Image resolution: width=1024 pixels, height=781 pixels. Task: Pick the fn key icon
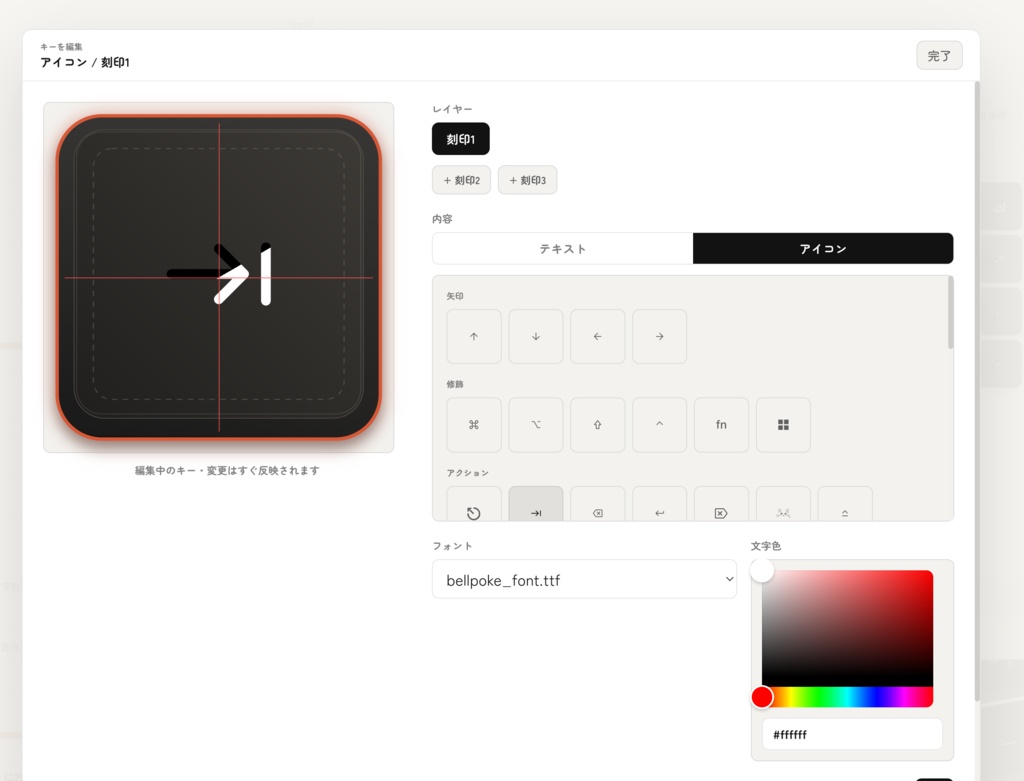[x=721, y=424]
